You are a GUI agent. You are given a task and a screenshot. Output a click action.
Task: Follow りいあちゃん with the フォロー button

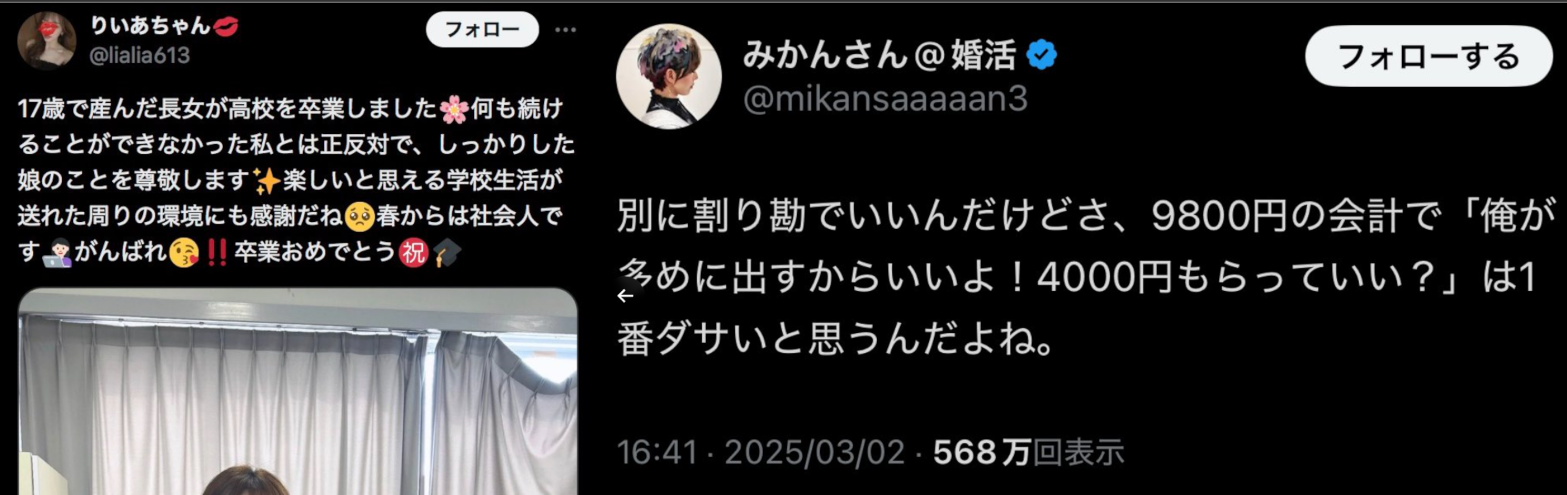coord(482,30)
